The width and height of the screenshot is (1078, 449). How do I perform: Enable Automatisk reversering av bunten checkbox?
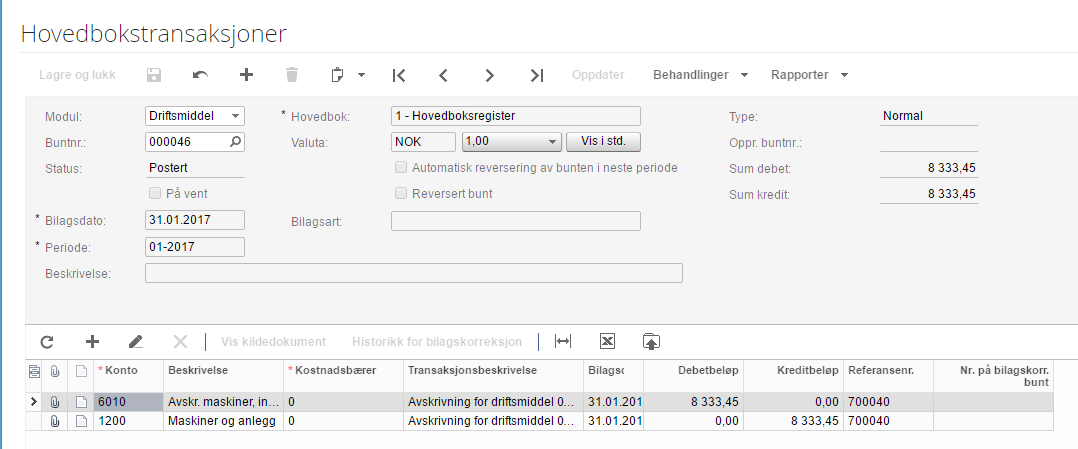(401, 168)
